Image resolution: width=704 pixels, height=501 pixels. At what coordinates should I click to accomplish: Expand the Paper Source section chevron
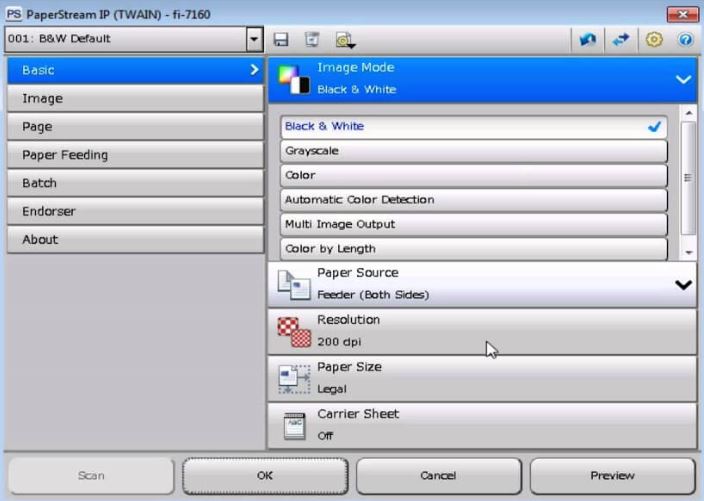(683, 285)
